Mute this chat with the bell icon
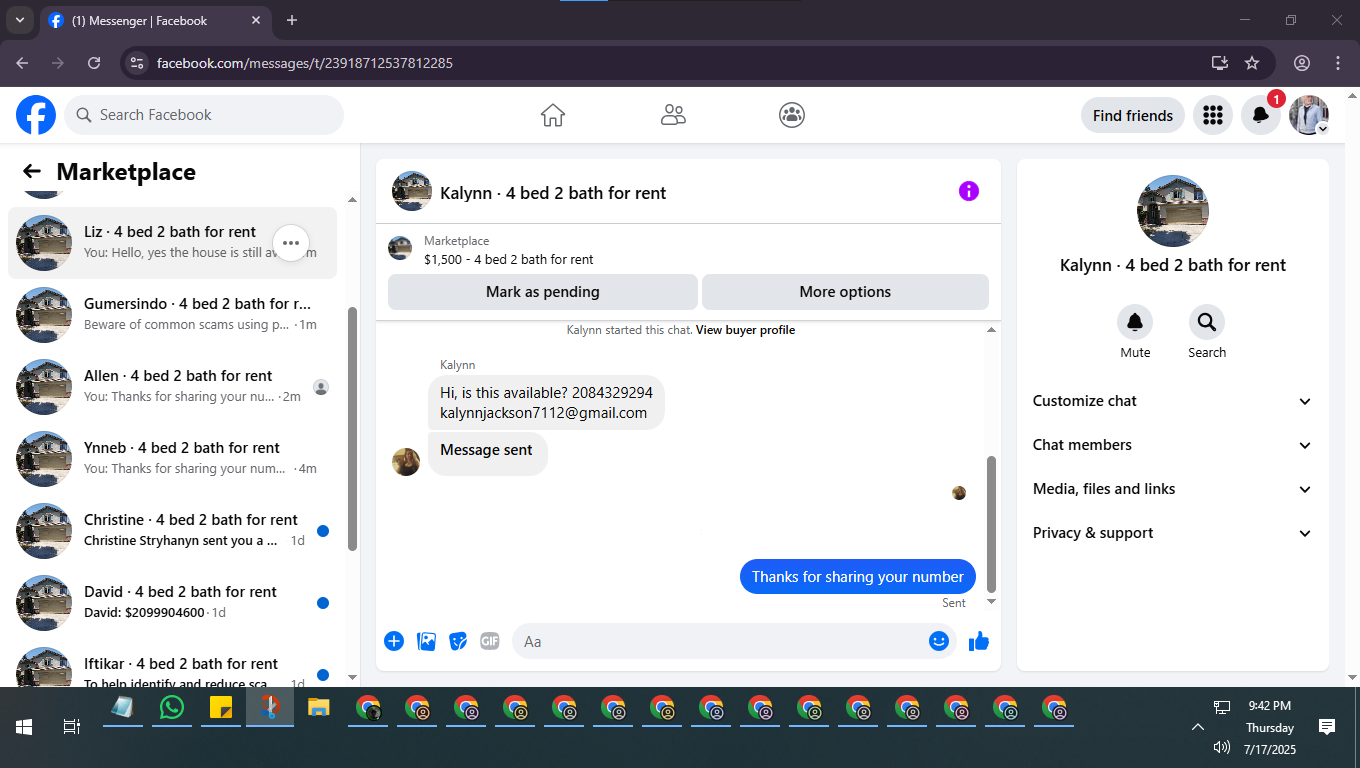1360x768 pixels. (1135, 322)
